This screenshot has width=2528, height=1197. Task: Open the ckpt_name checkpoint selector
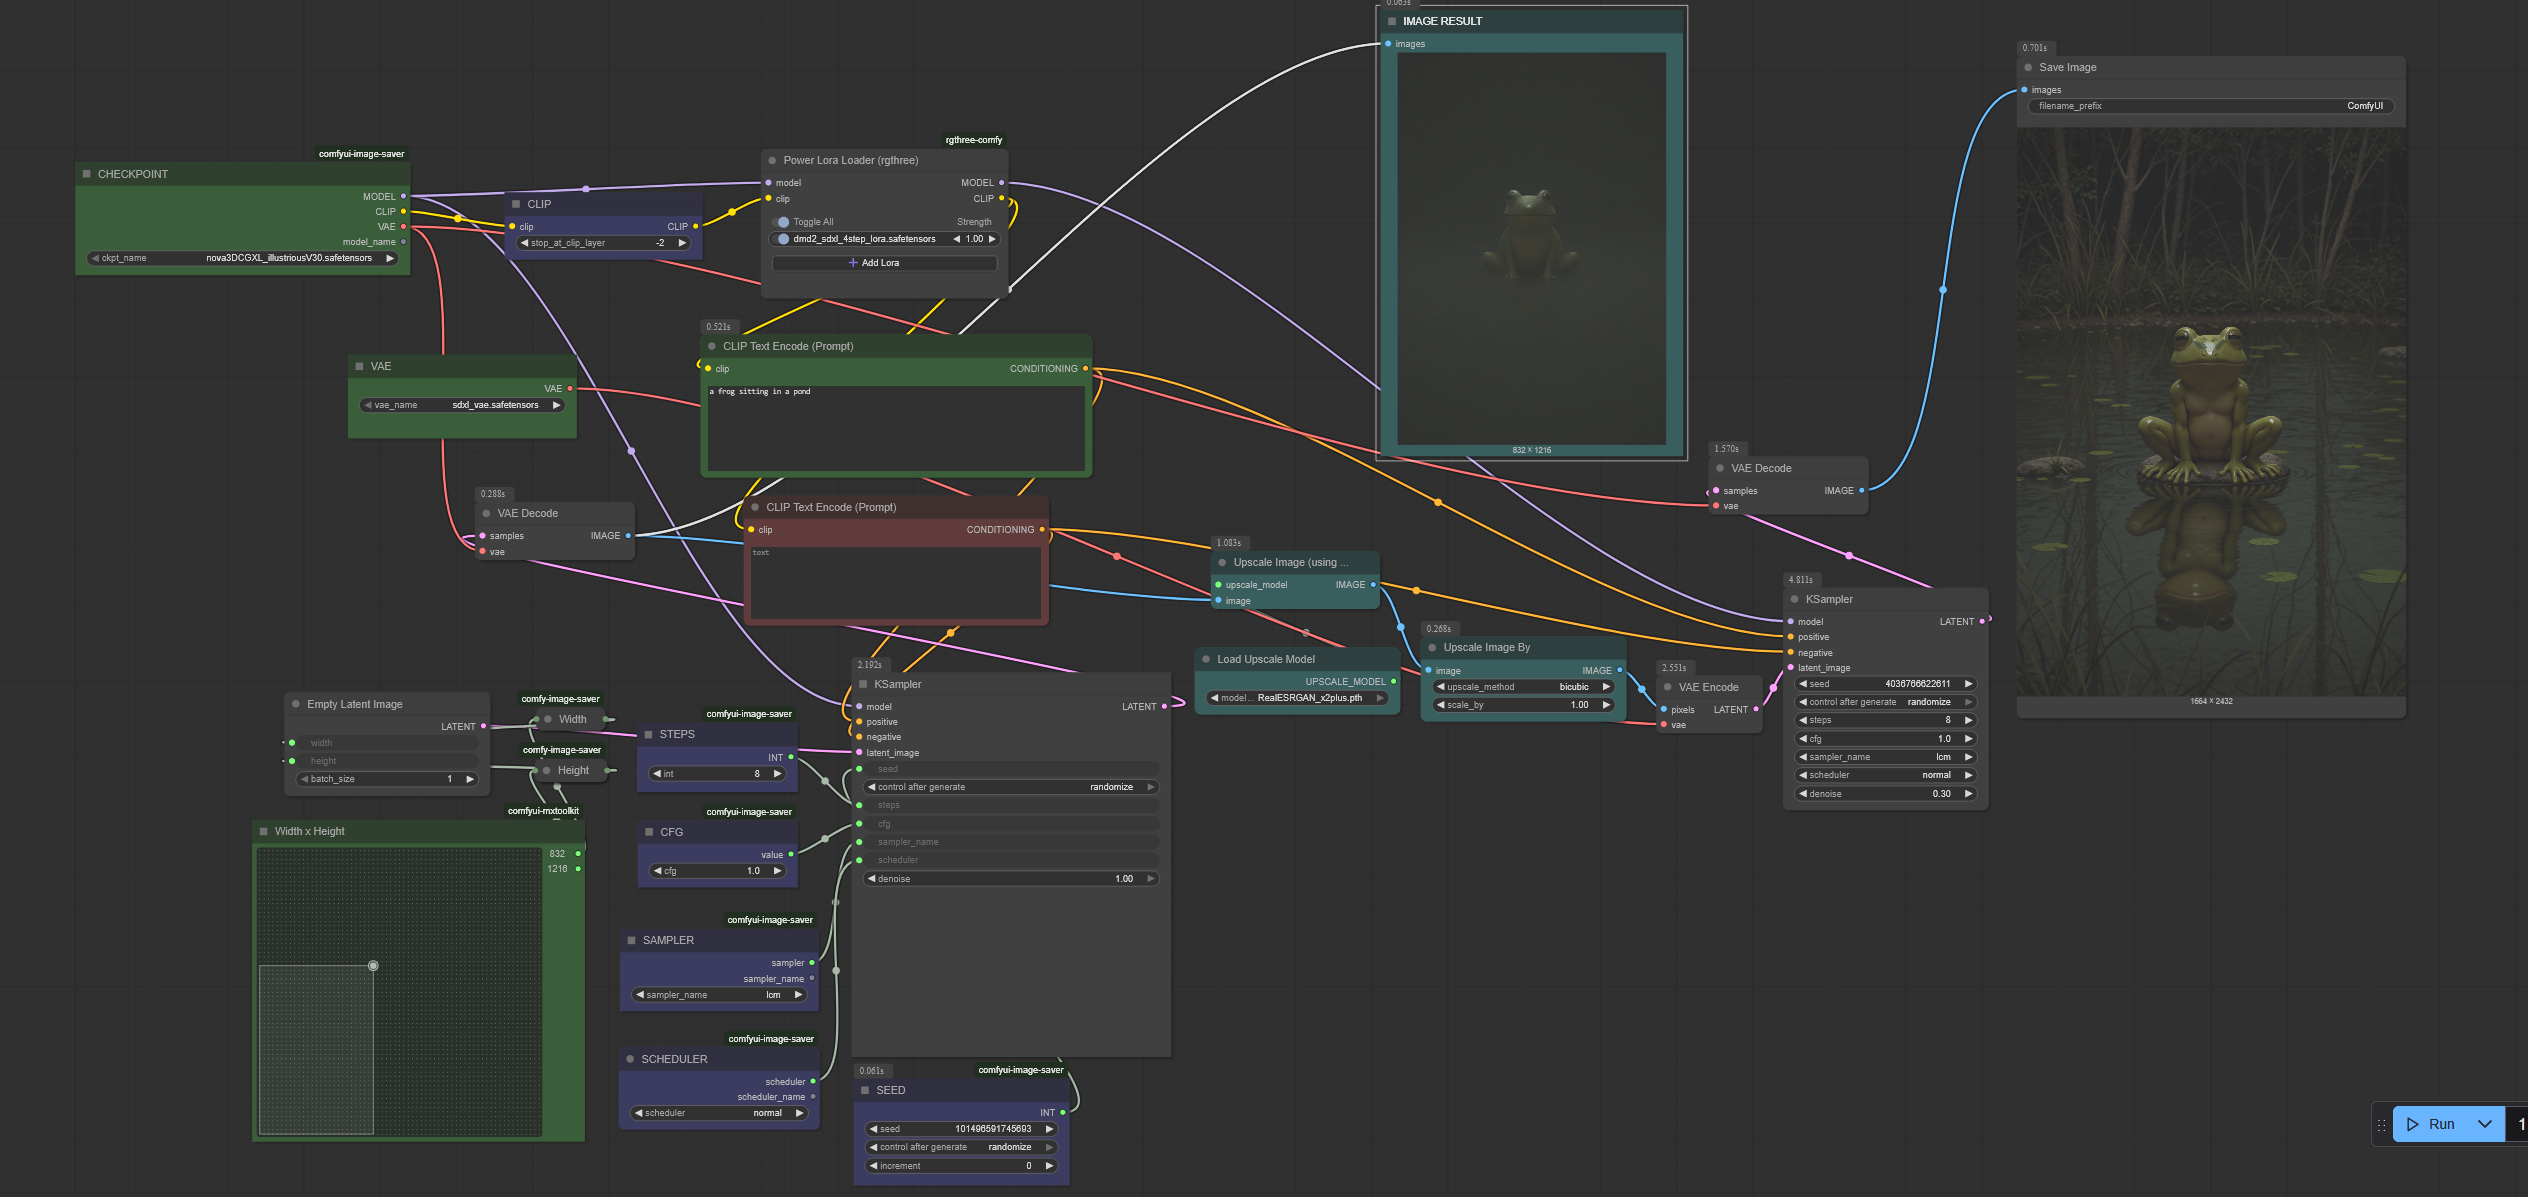coord(243,258)
